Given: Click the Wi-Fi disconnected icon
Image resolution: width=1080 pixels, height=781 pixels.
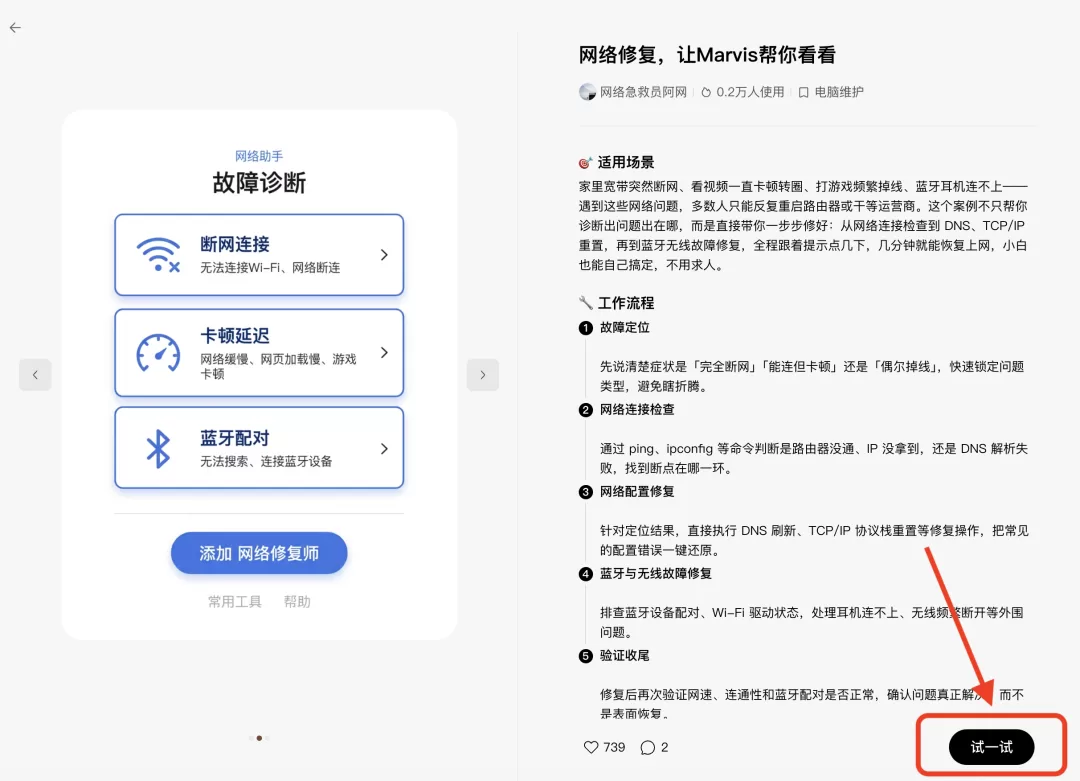Looking at the screenshot, I should click(x=158, y=255).
